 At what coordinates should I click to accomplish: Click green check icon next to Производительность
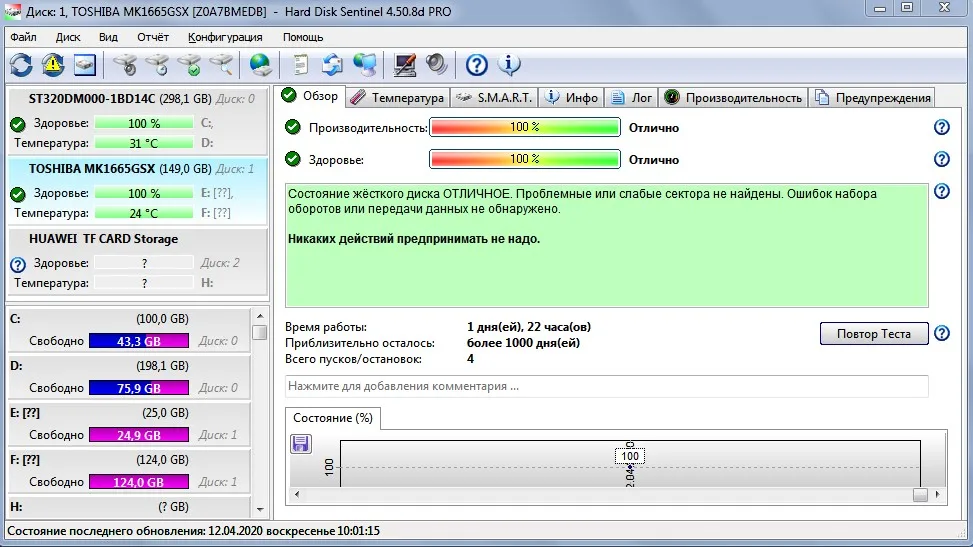point(292,127)
